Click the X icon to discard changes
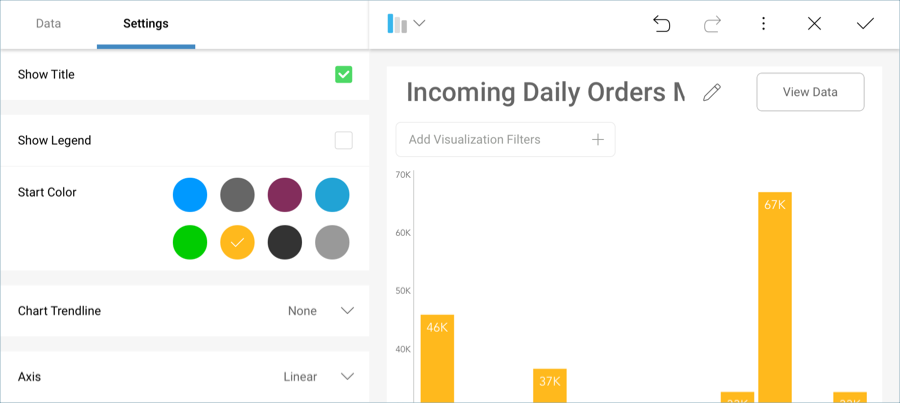The height and width of the screenshot is (403, 900). [x=814, y=24]
